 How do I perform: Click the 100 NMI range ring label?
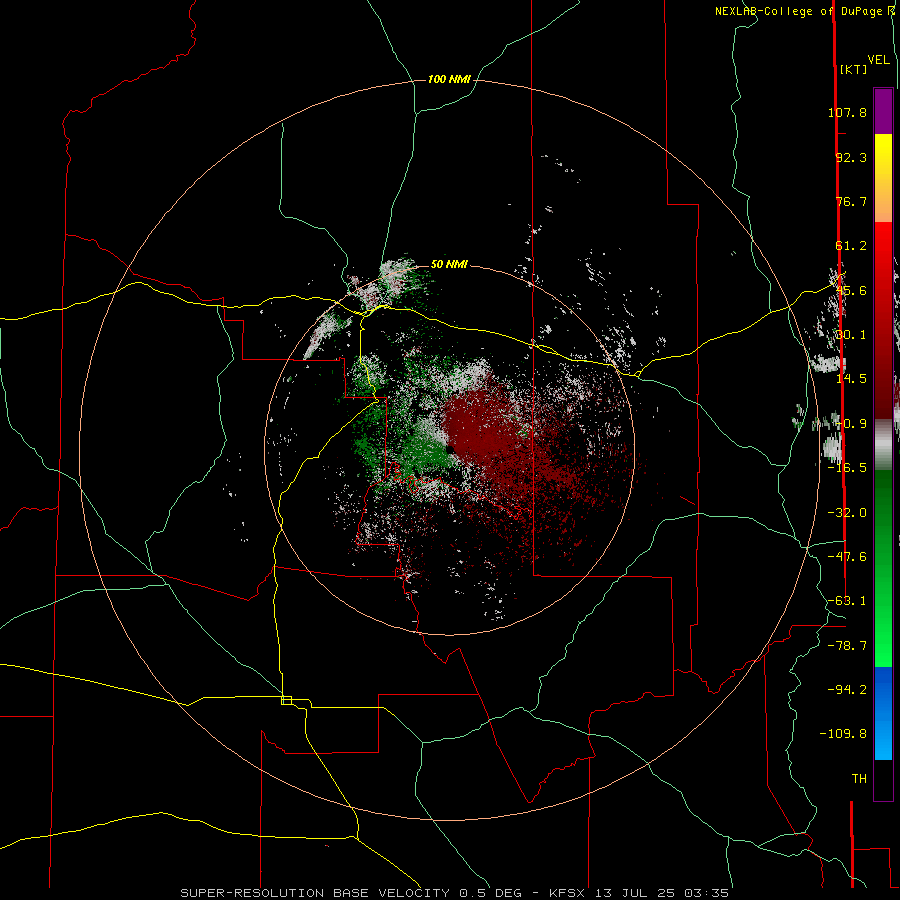click(449, 79)
